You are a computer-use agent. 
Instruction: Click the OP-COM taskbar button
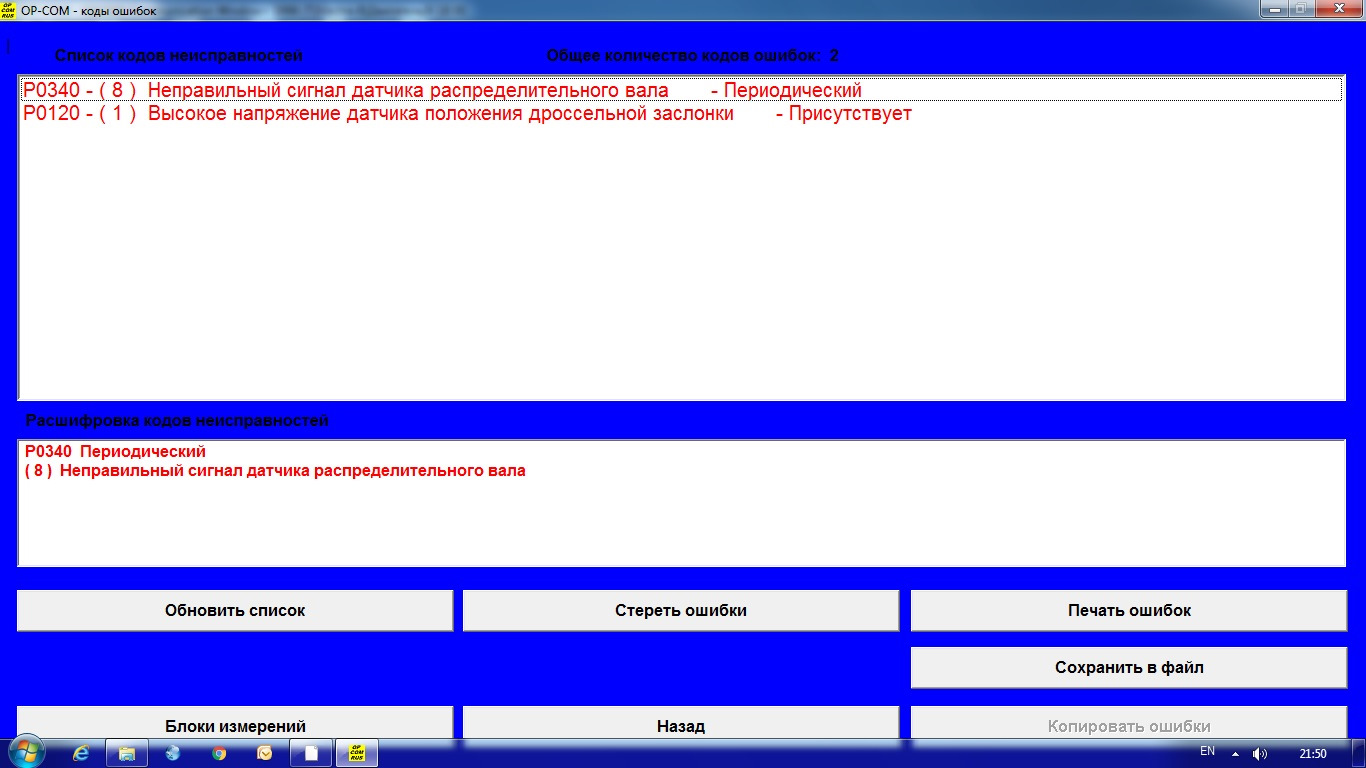[357, 753]
